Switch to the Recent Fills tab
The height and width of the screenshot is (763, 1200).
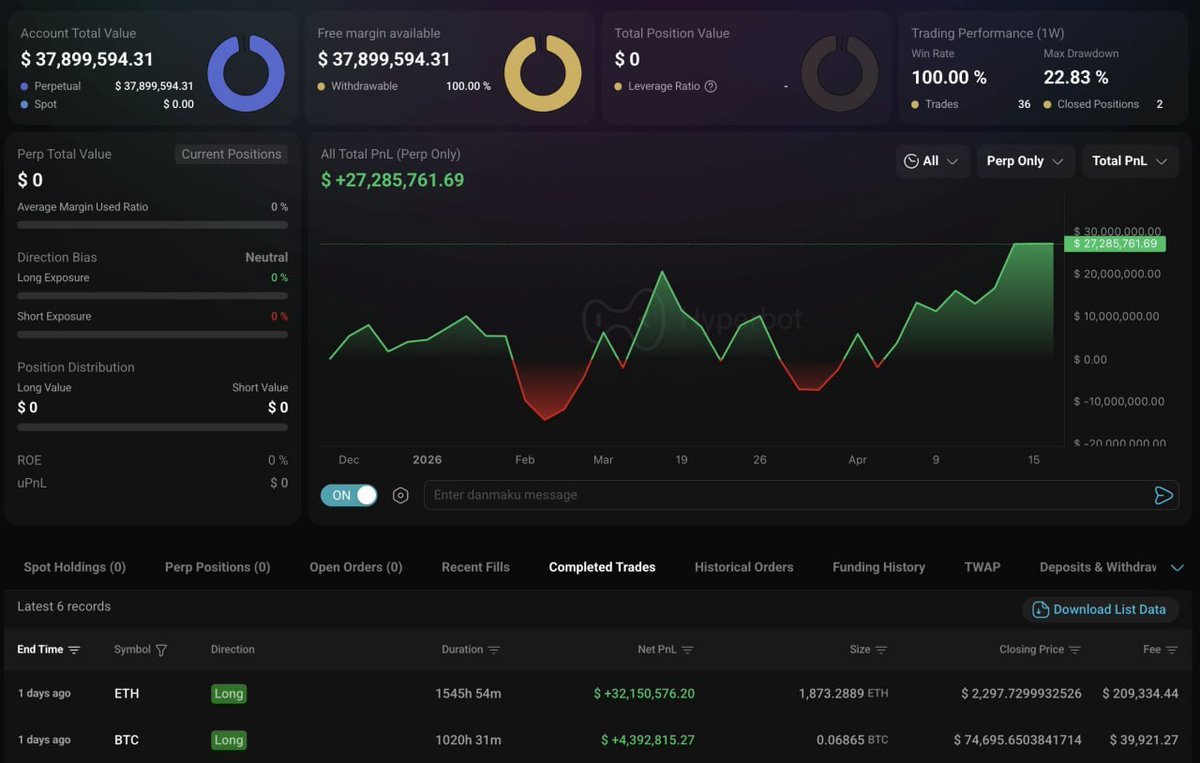pos(475,567)
